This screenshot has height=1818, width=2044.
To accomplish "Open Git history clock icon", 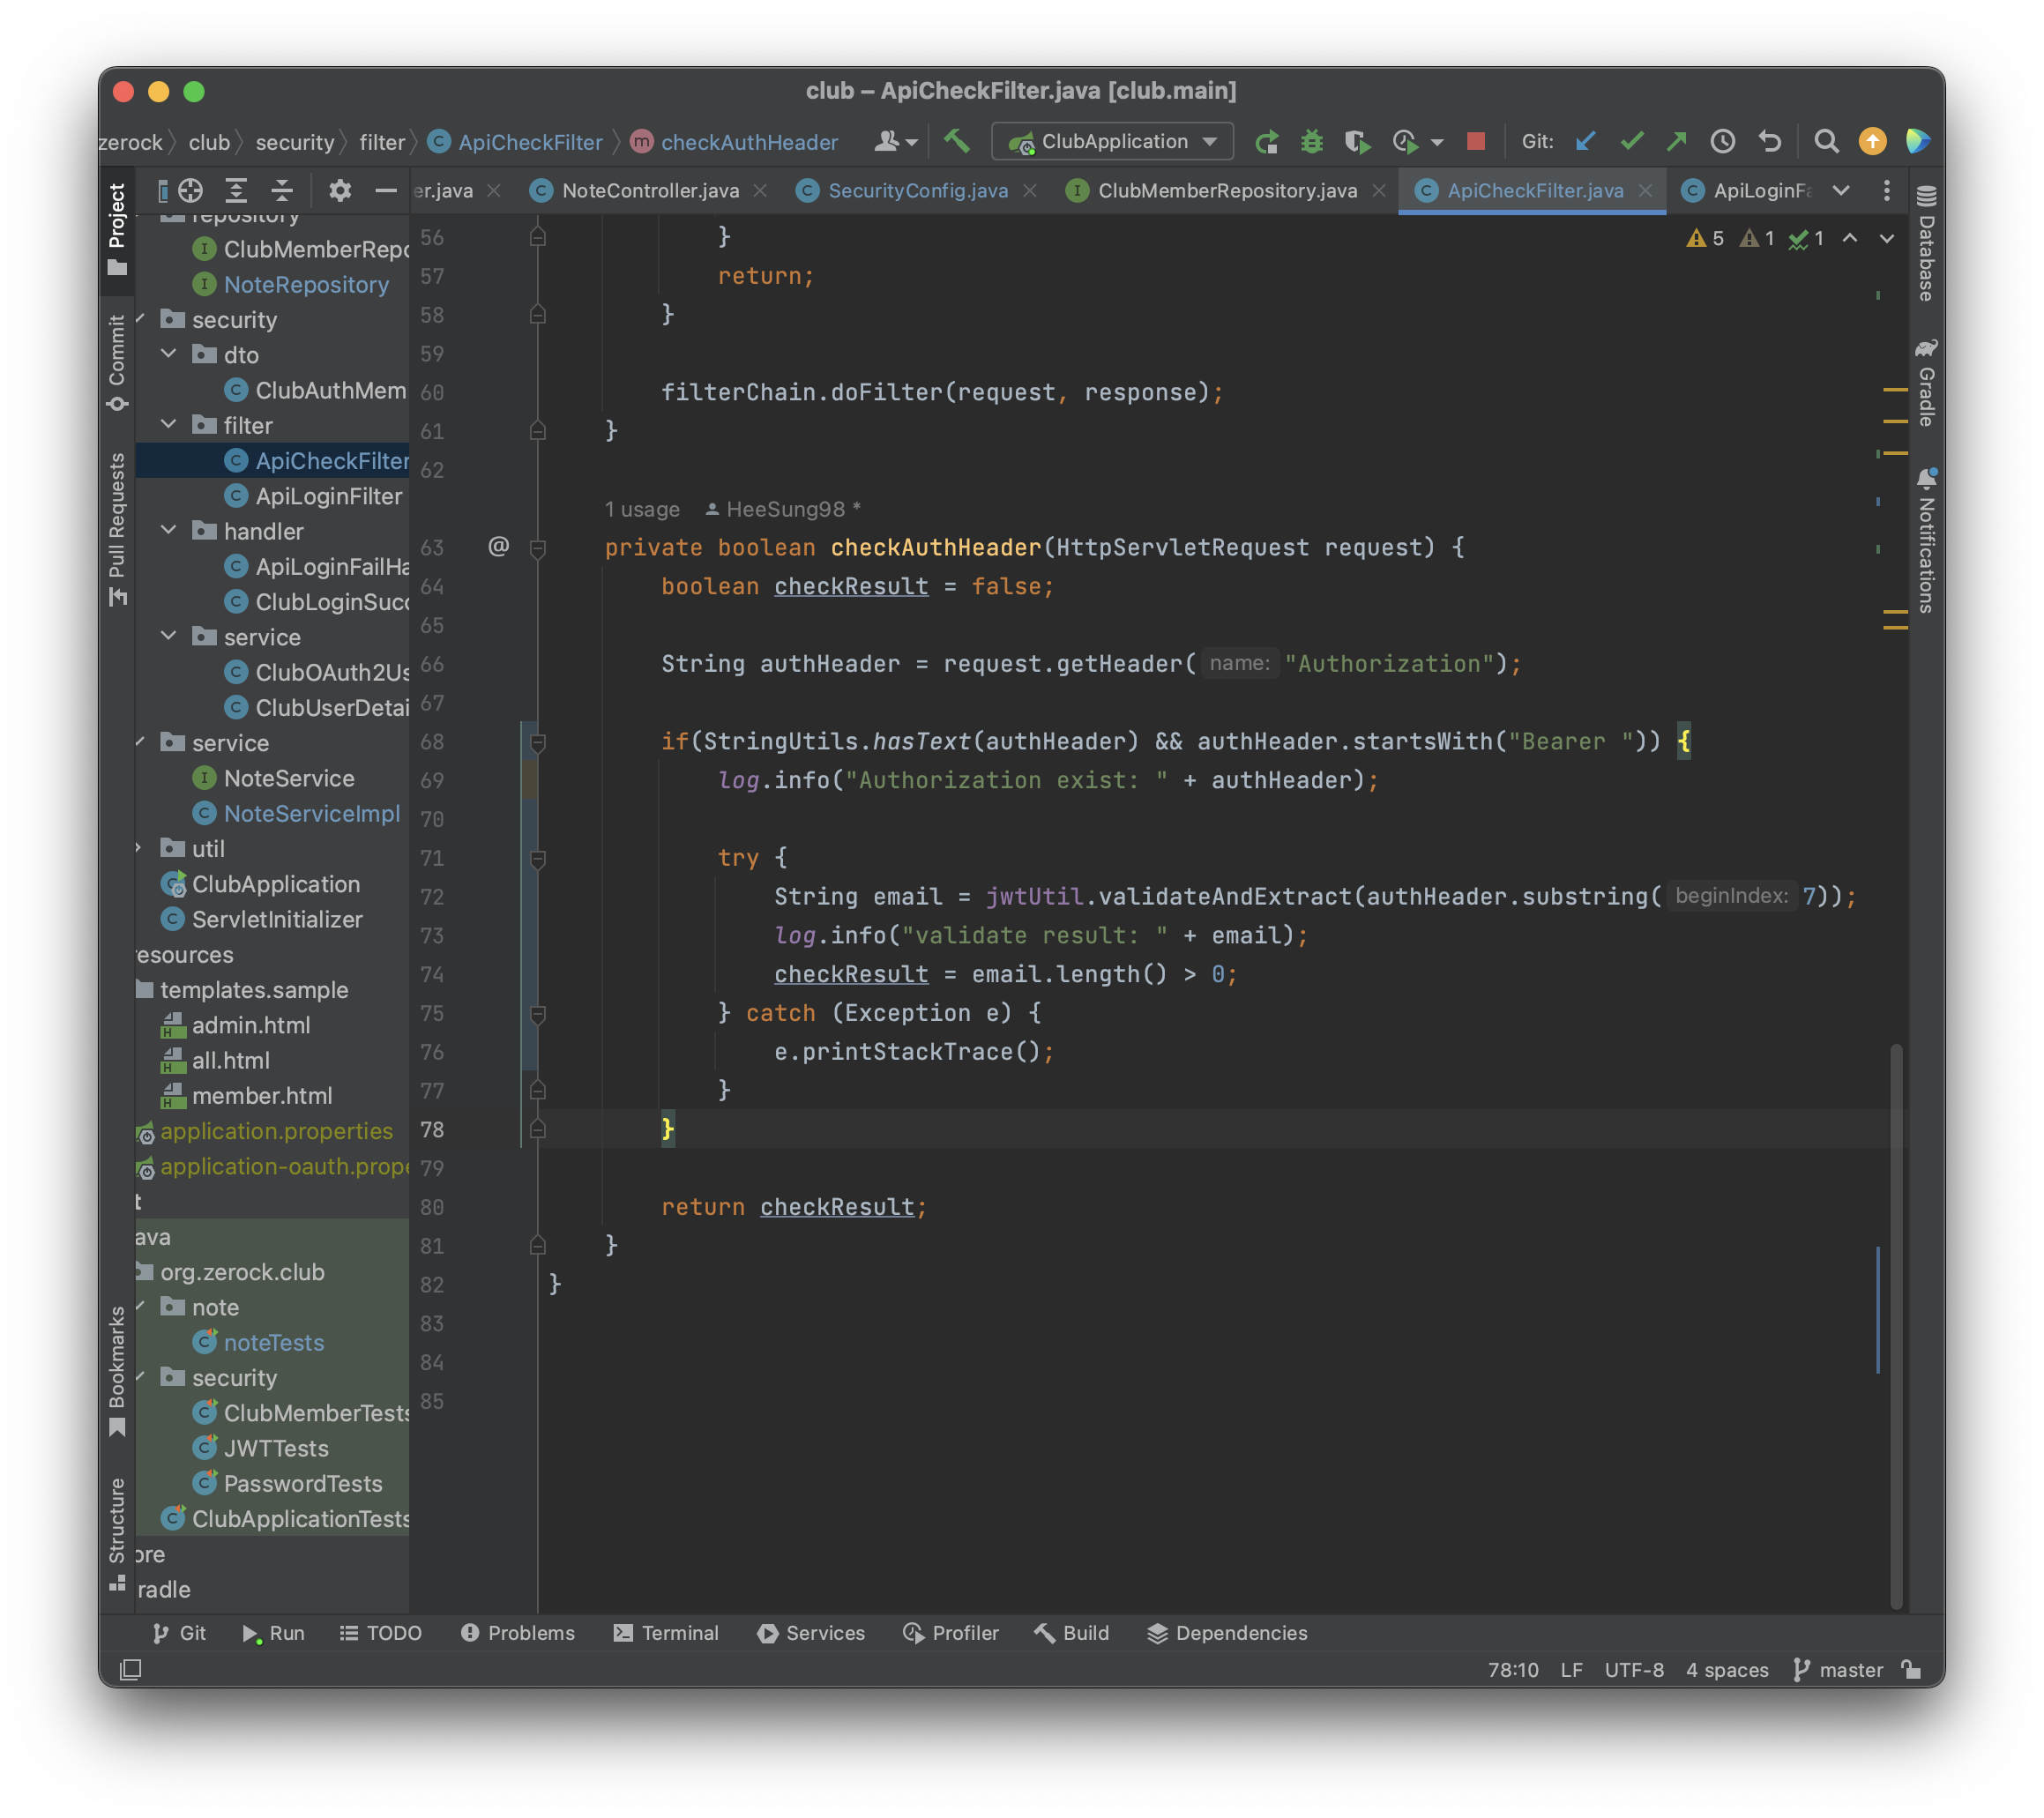I will tap(1722, 142).
